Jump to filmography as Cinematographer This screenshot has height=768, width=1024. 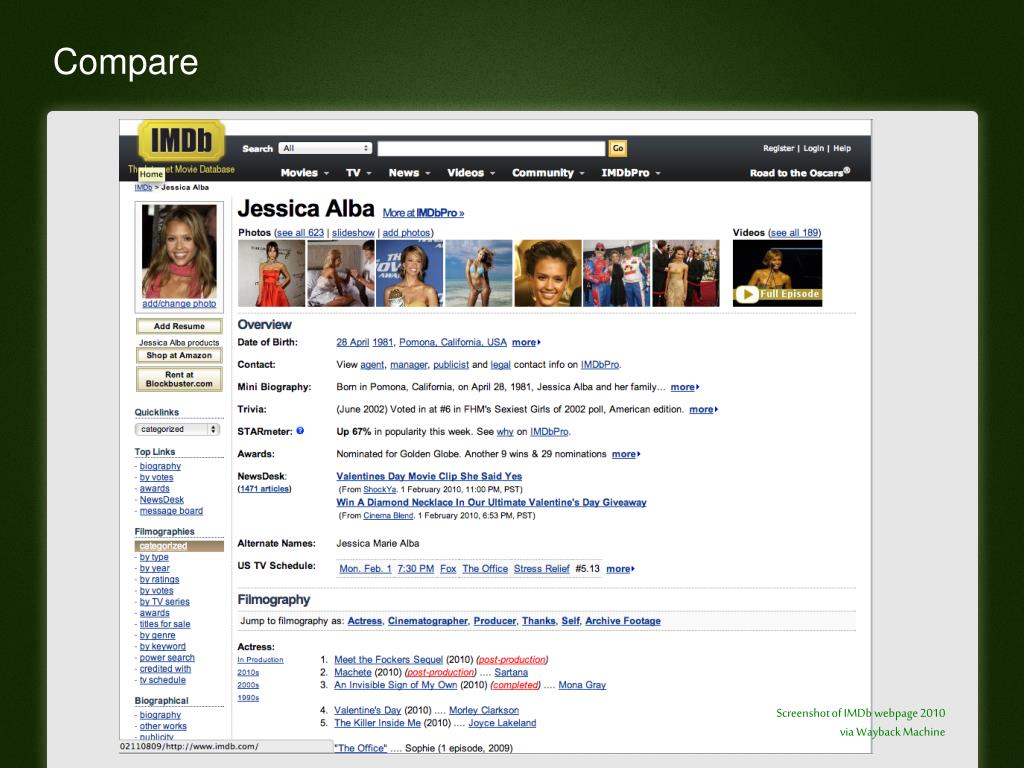coord(428,621)
